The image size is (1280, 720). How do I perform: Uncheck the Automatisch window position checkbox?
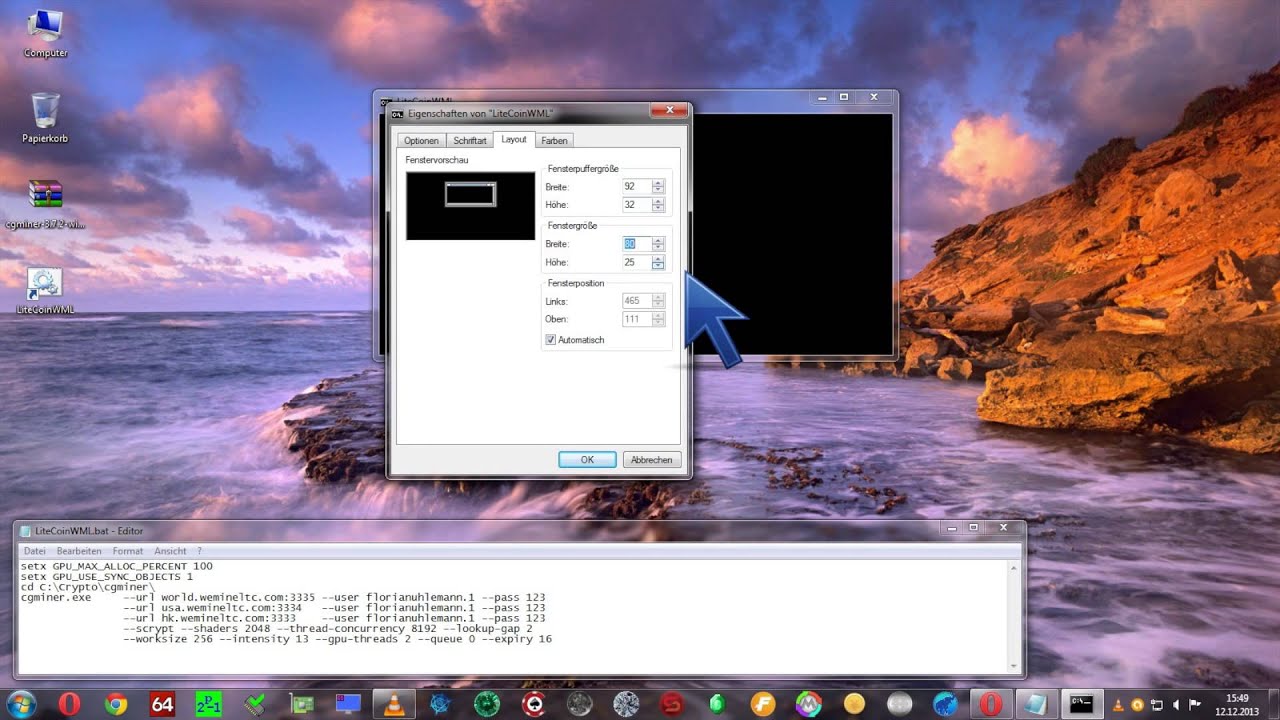pos(550,340)
